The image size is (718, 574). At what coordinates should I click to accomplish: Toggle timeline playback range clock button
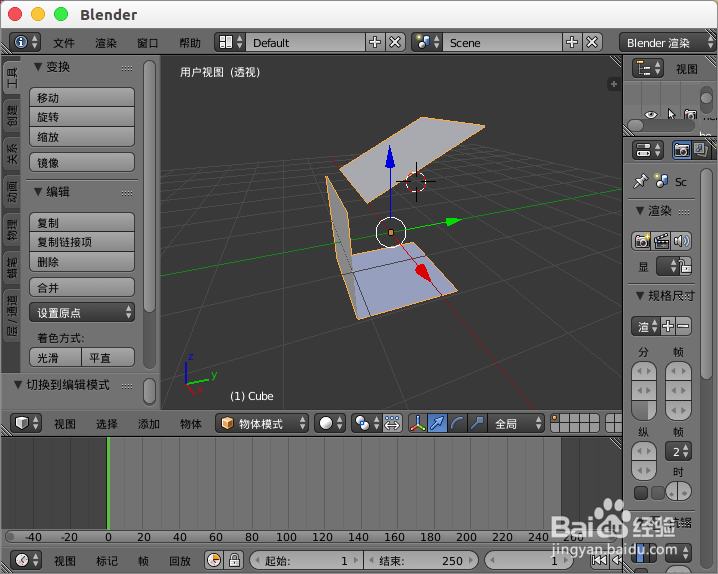point(214,560)
